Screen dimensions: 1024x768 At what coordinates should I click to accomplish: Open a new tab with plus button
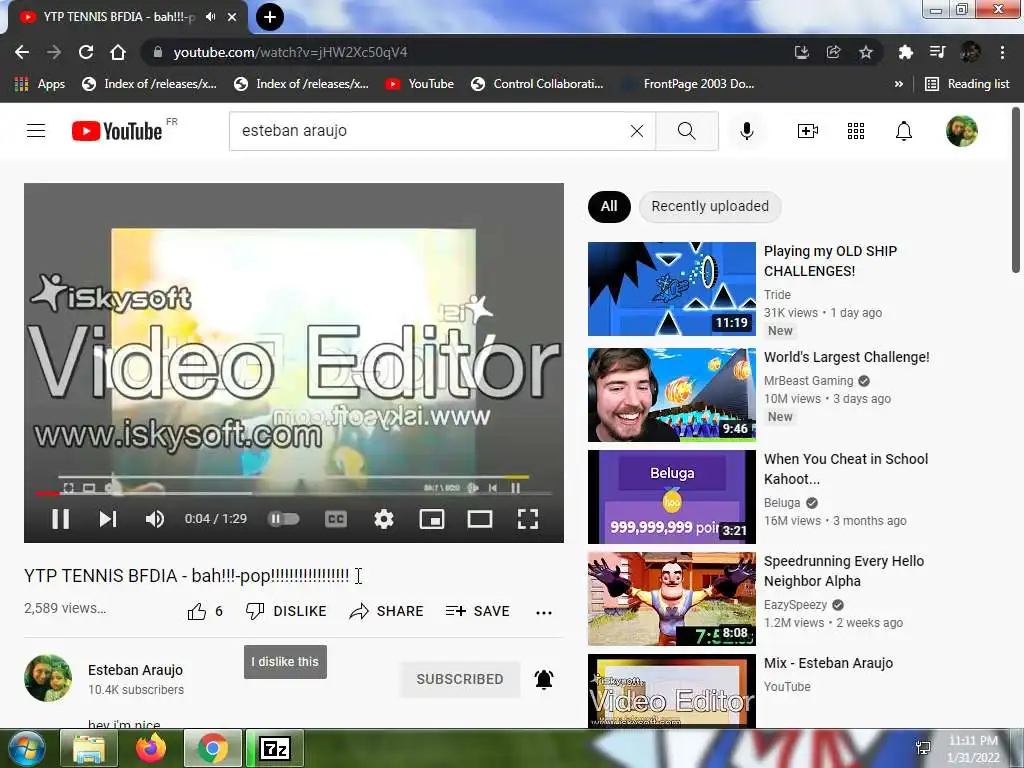(270, 17)
